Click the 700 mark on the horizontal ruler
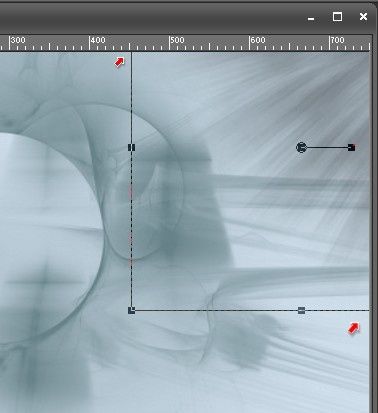 pos(337,40)
